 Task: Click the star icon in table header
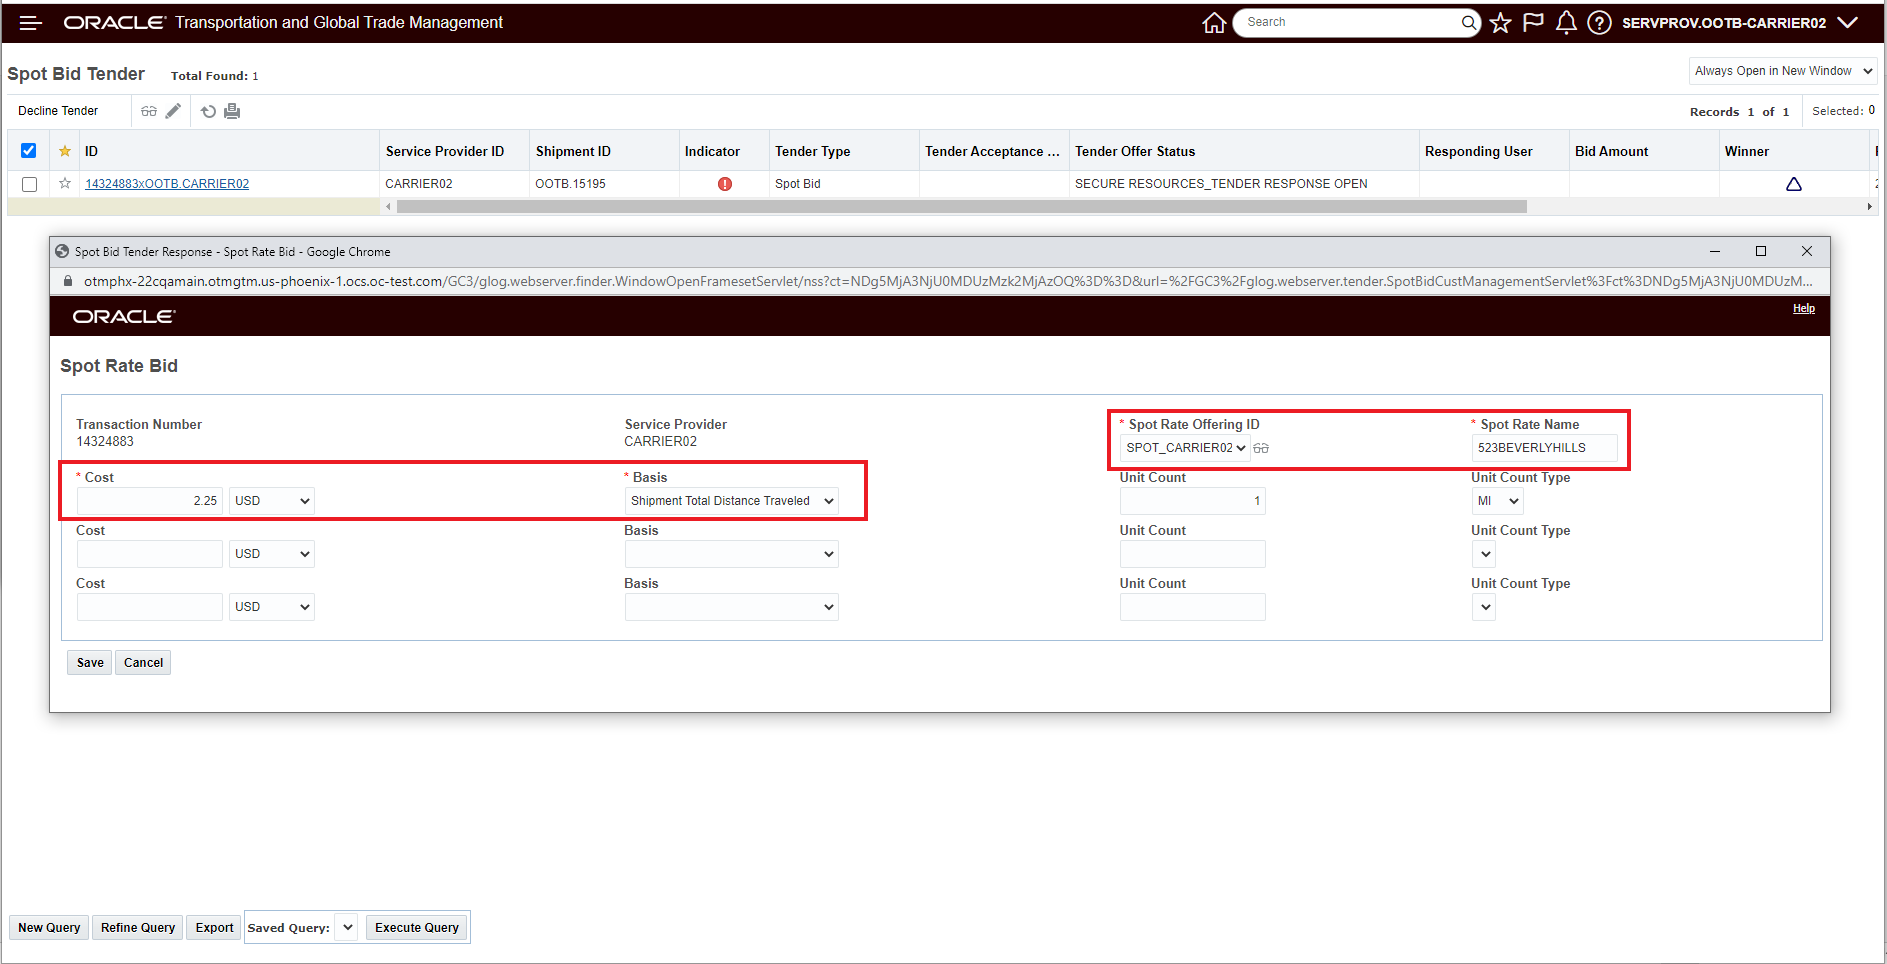[x=65, y=151]
